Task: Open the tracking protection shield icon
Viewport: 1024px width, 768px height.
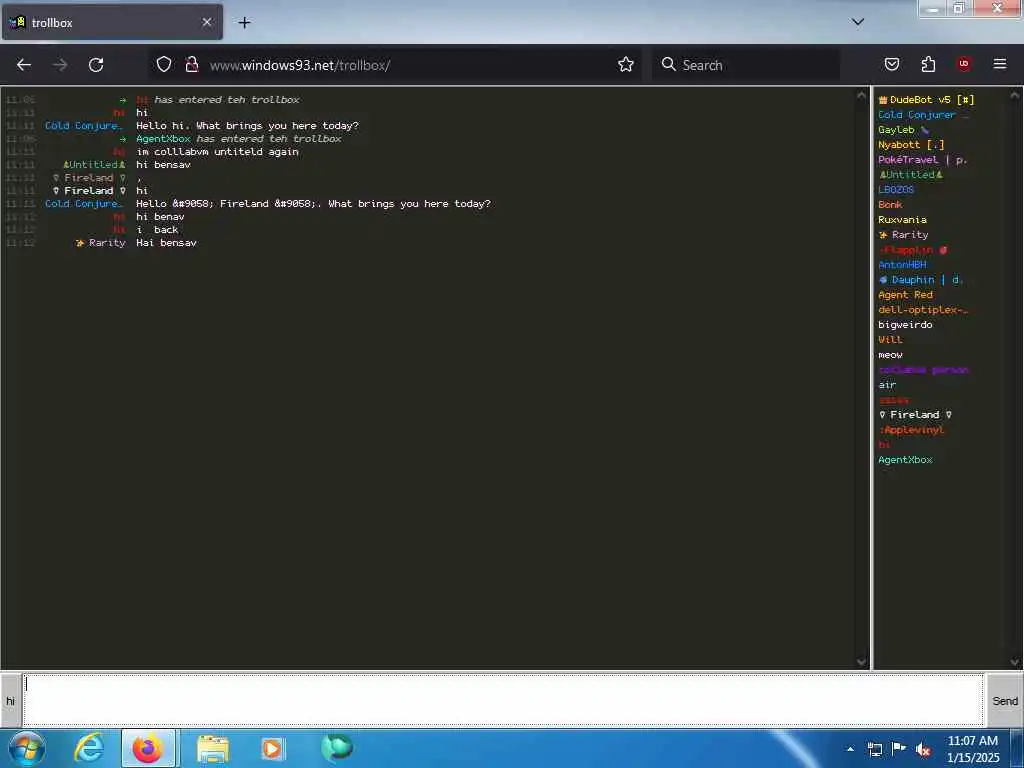Action: click(164, 64)
